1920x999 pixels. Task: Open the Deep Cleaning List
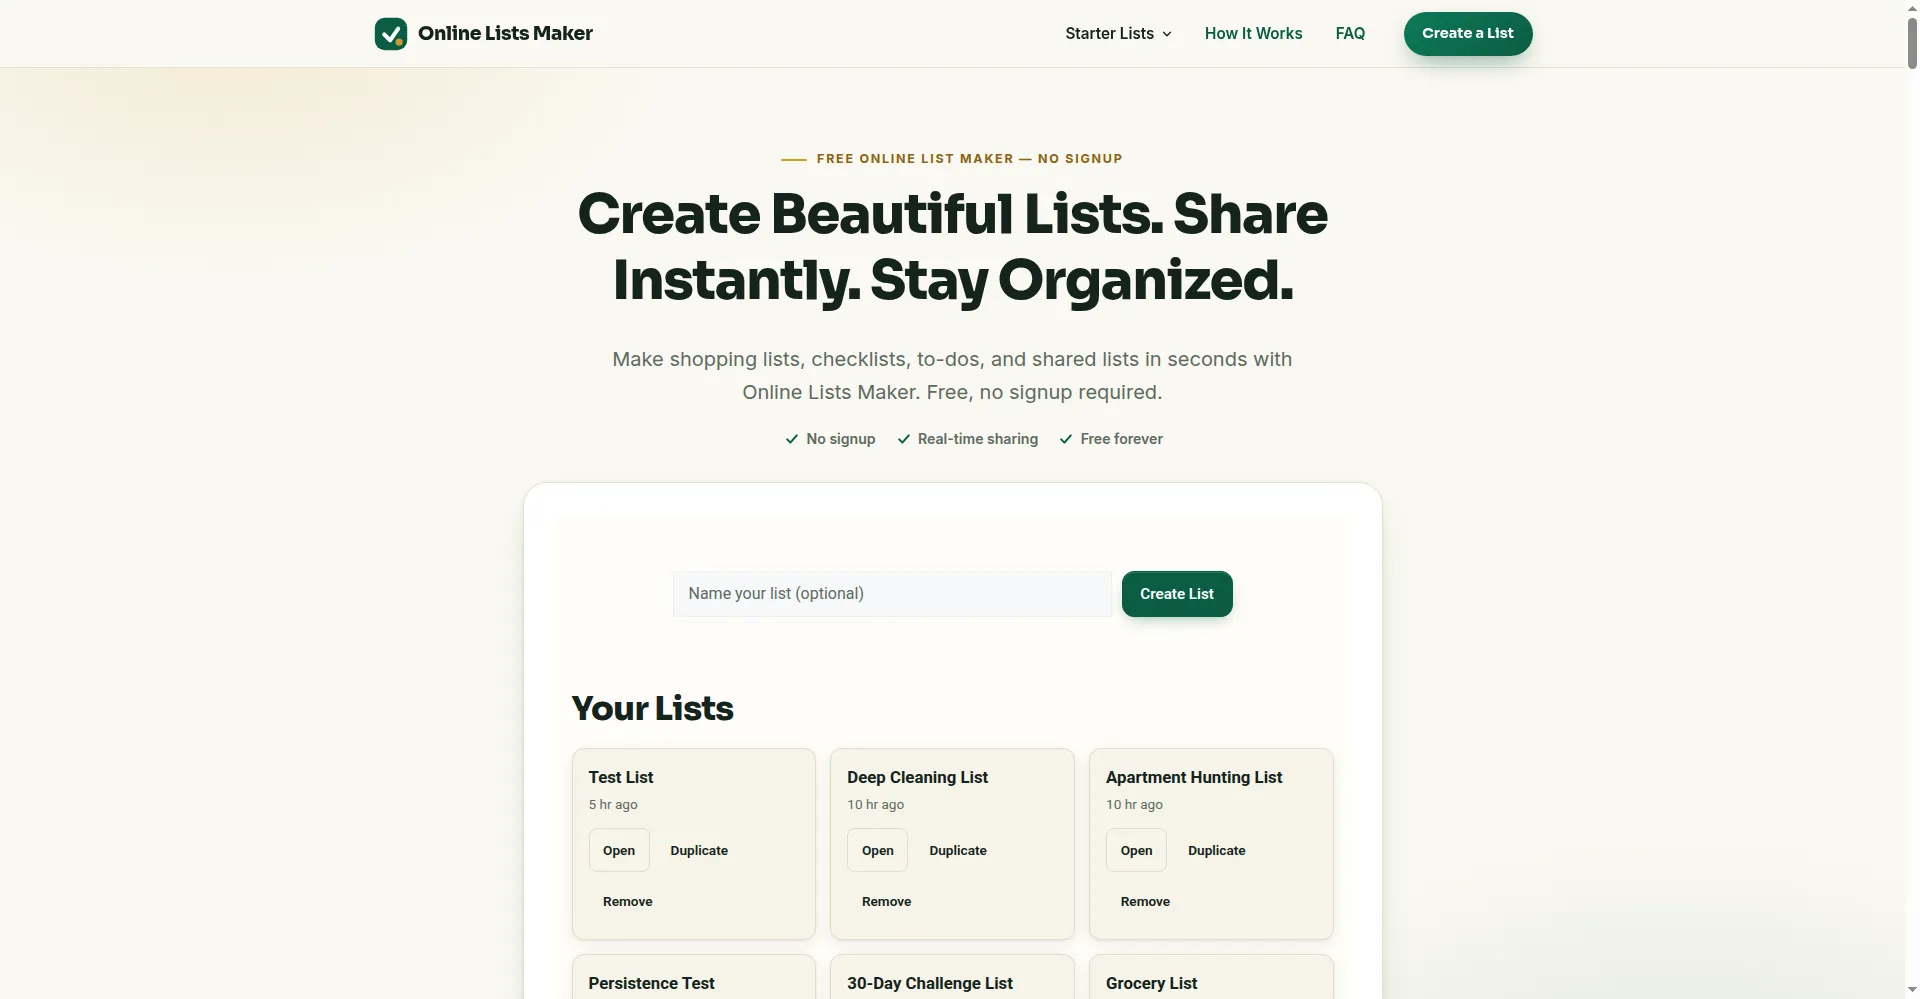click(878, 850)
